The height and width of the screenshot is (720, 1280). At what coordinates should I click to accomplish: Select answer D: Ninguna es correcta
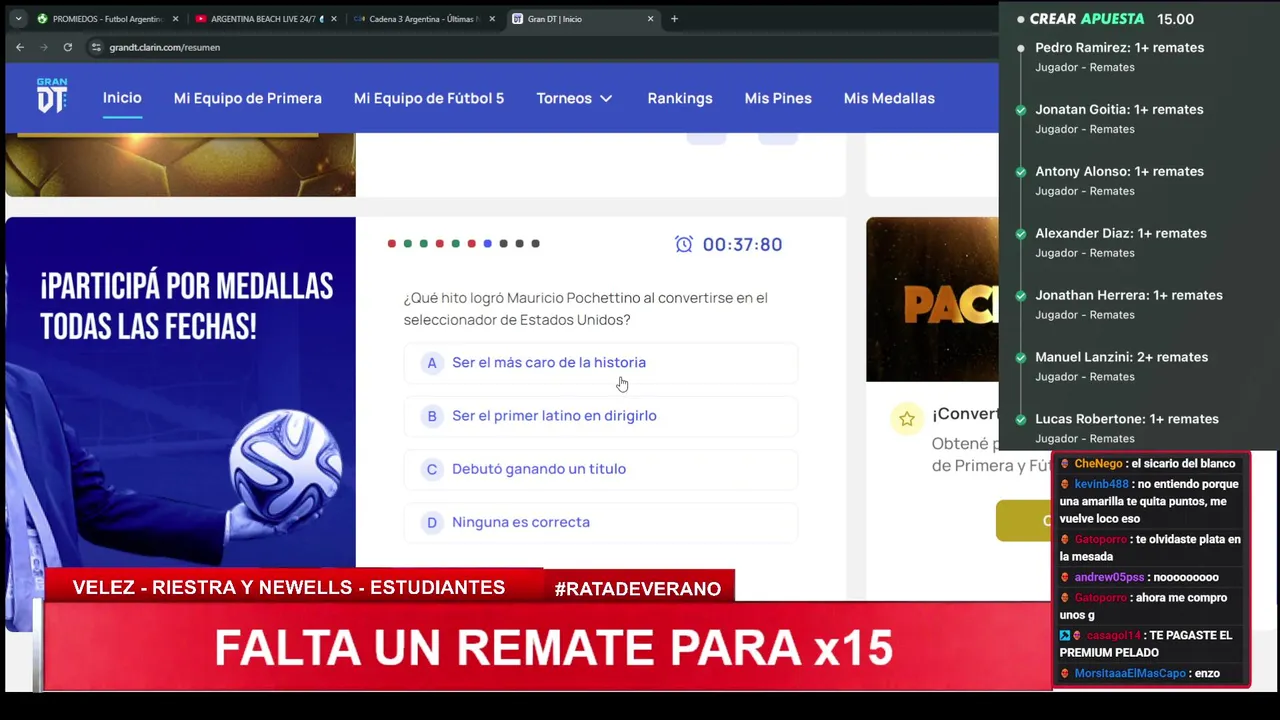[600, 522]
